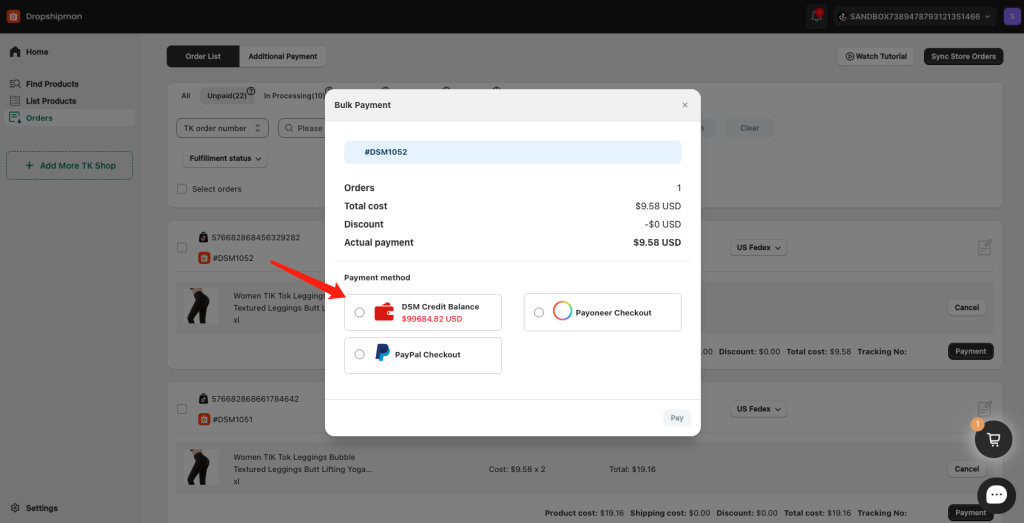Open the TK order number dropdown
This screenshot has height=523, width=1024.
click(x=223, y=128)
